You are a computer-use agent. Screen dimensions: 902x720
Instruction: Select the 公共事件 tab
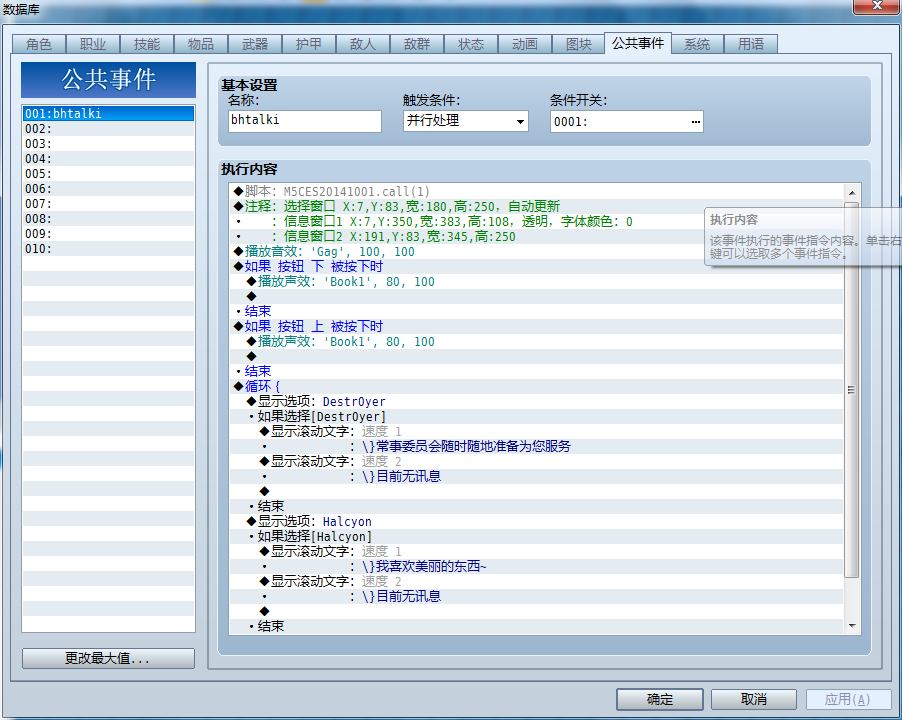638,43
